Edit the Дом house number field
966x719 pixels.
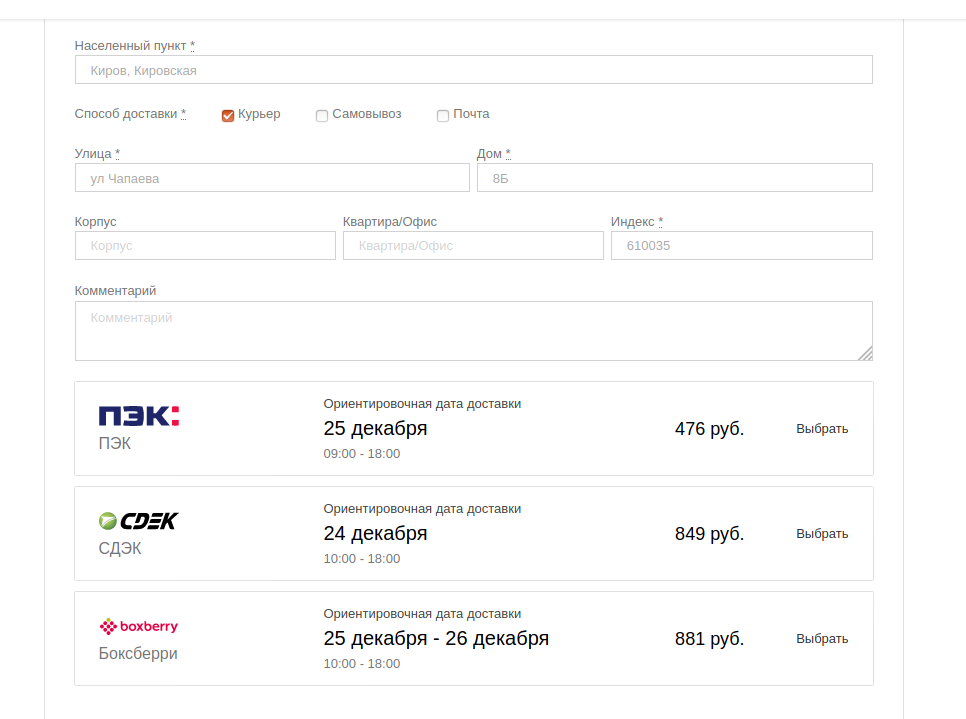674,178
